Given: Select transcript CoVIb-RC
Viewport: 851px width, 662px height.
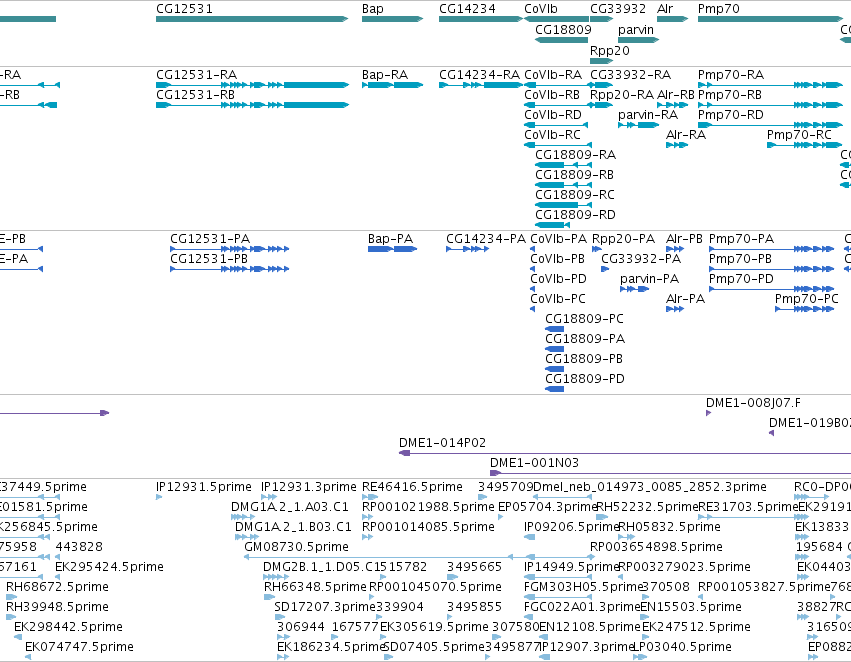Looking at the screenshot, I should tap(552, 135).
